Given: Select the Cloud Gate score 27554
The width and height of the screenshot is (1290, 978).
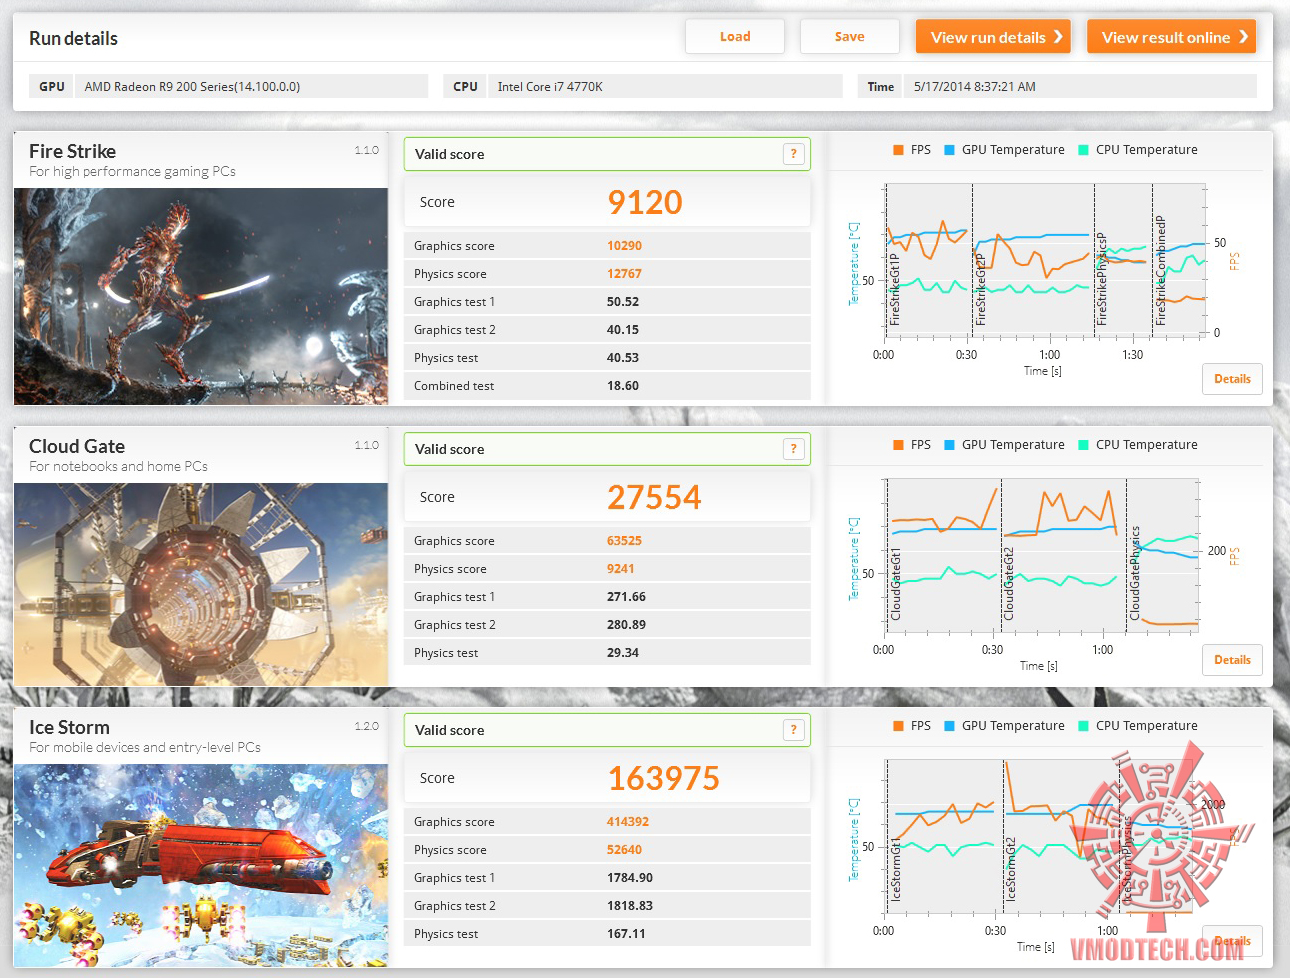Looking at the screenshot, I should pyautogui.click(x=654, y=497).
